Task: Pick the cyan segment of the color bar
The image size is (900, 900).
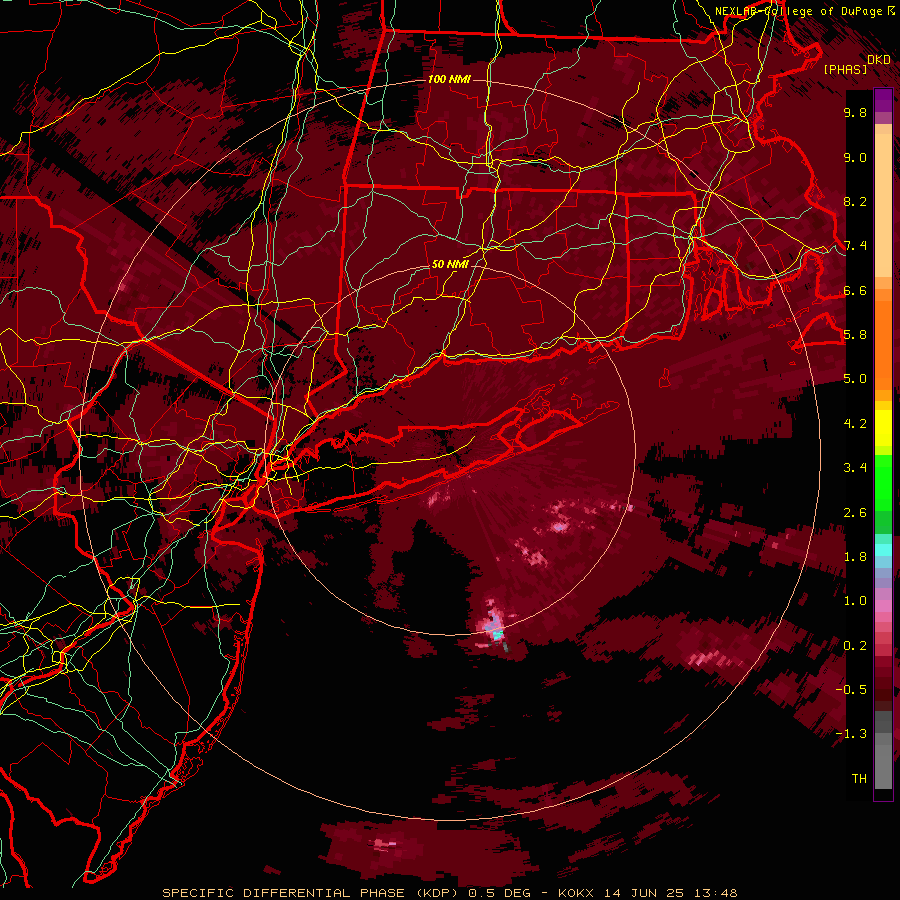Action: click(883, 550)
